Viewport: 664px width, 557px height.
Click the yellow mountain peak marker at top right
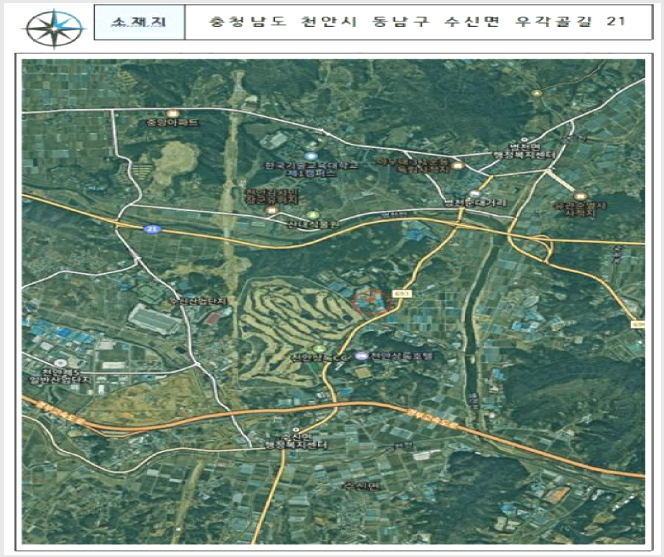537,92
